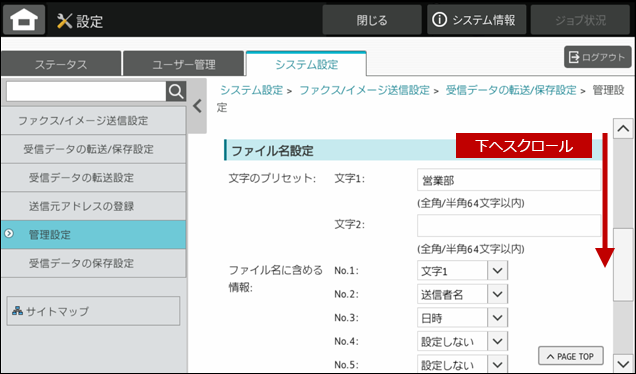Image resolution: width=636 pixels, height=374 pixels.
Task: Click the empty 文字2 input field
Action: (509, 226)
